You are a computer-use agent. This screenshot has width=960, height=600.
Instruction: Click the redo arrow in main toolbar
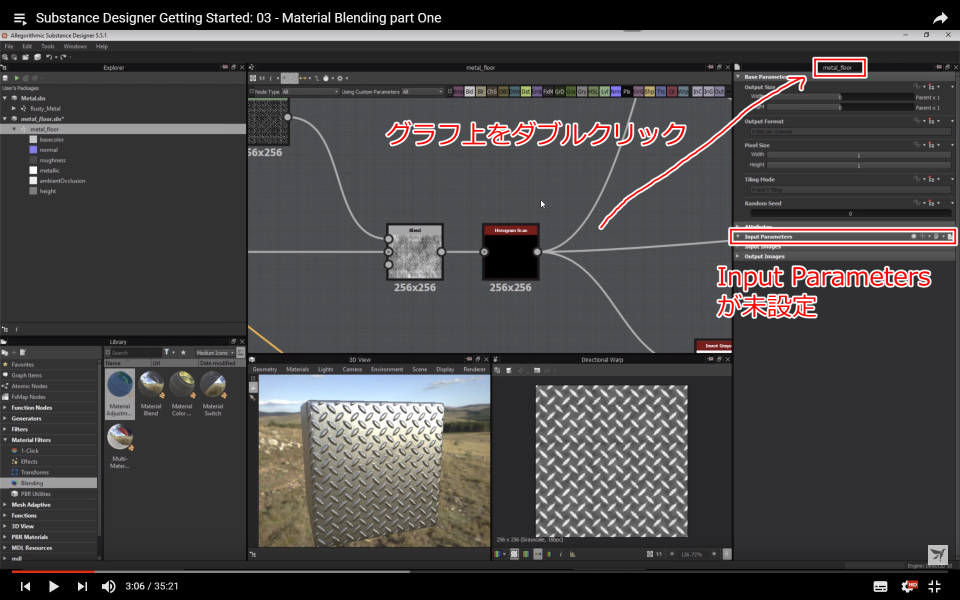pos(63,57)
